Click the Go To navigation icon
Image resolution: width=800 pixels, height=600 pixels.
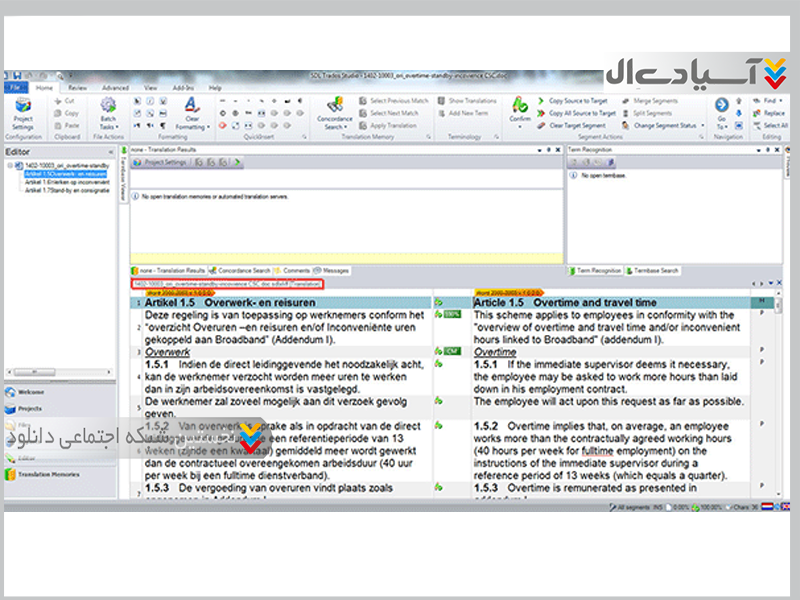coord(721,110)
